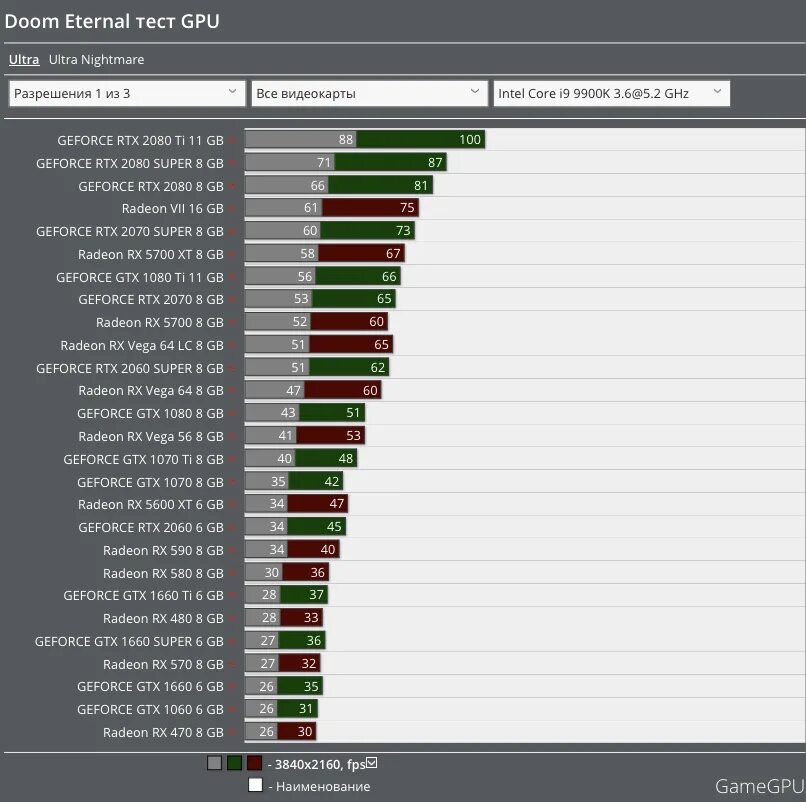Screen dimensions: 806x802
Task: Select GEFORCE GTX 1080 8 GB label
Action: [151, 413]
